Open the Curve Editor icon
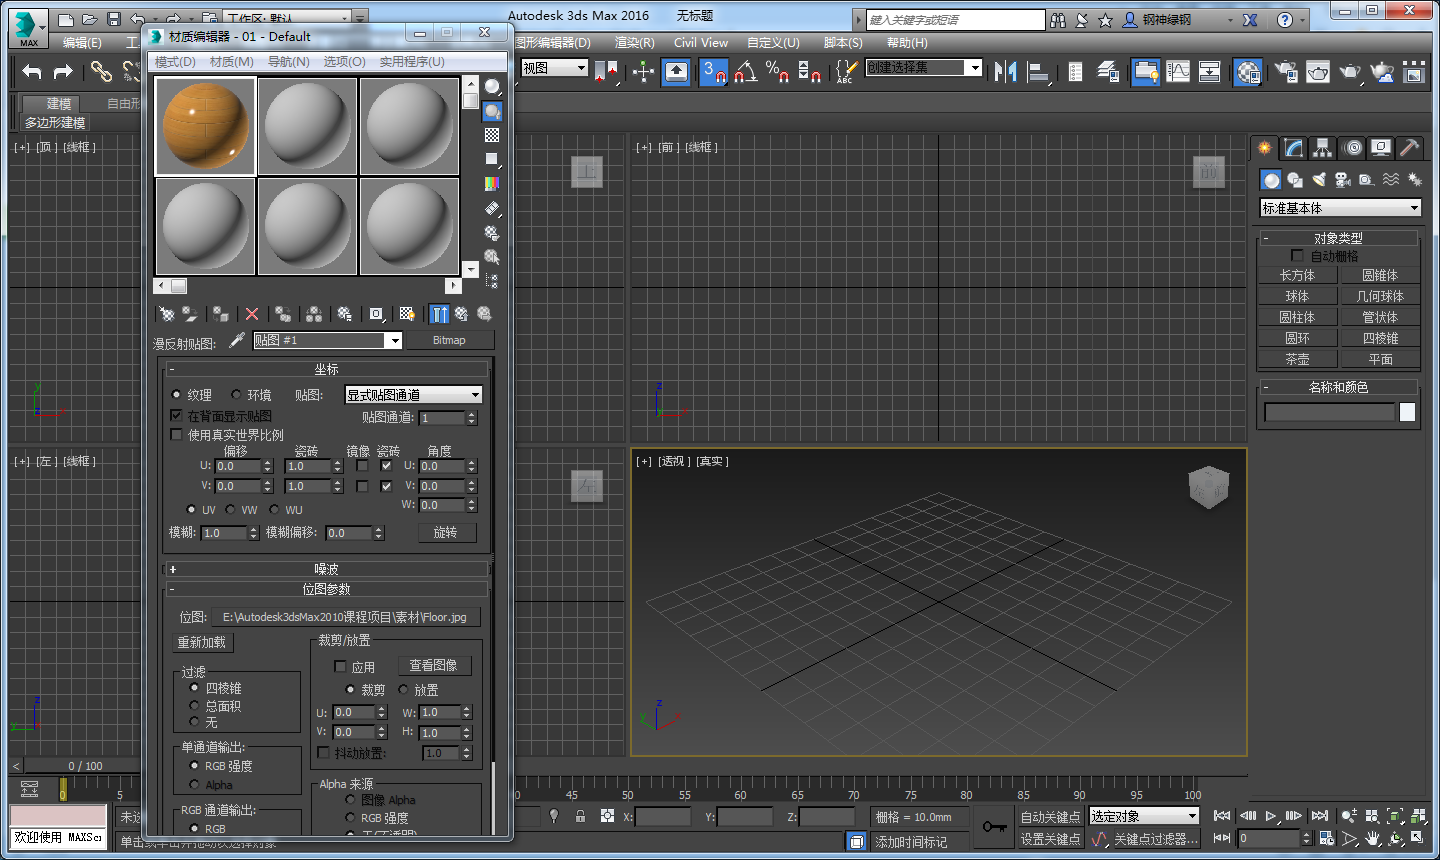 (1178, 71)
